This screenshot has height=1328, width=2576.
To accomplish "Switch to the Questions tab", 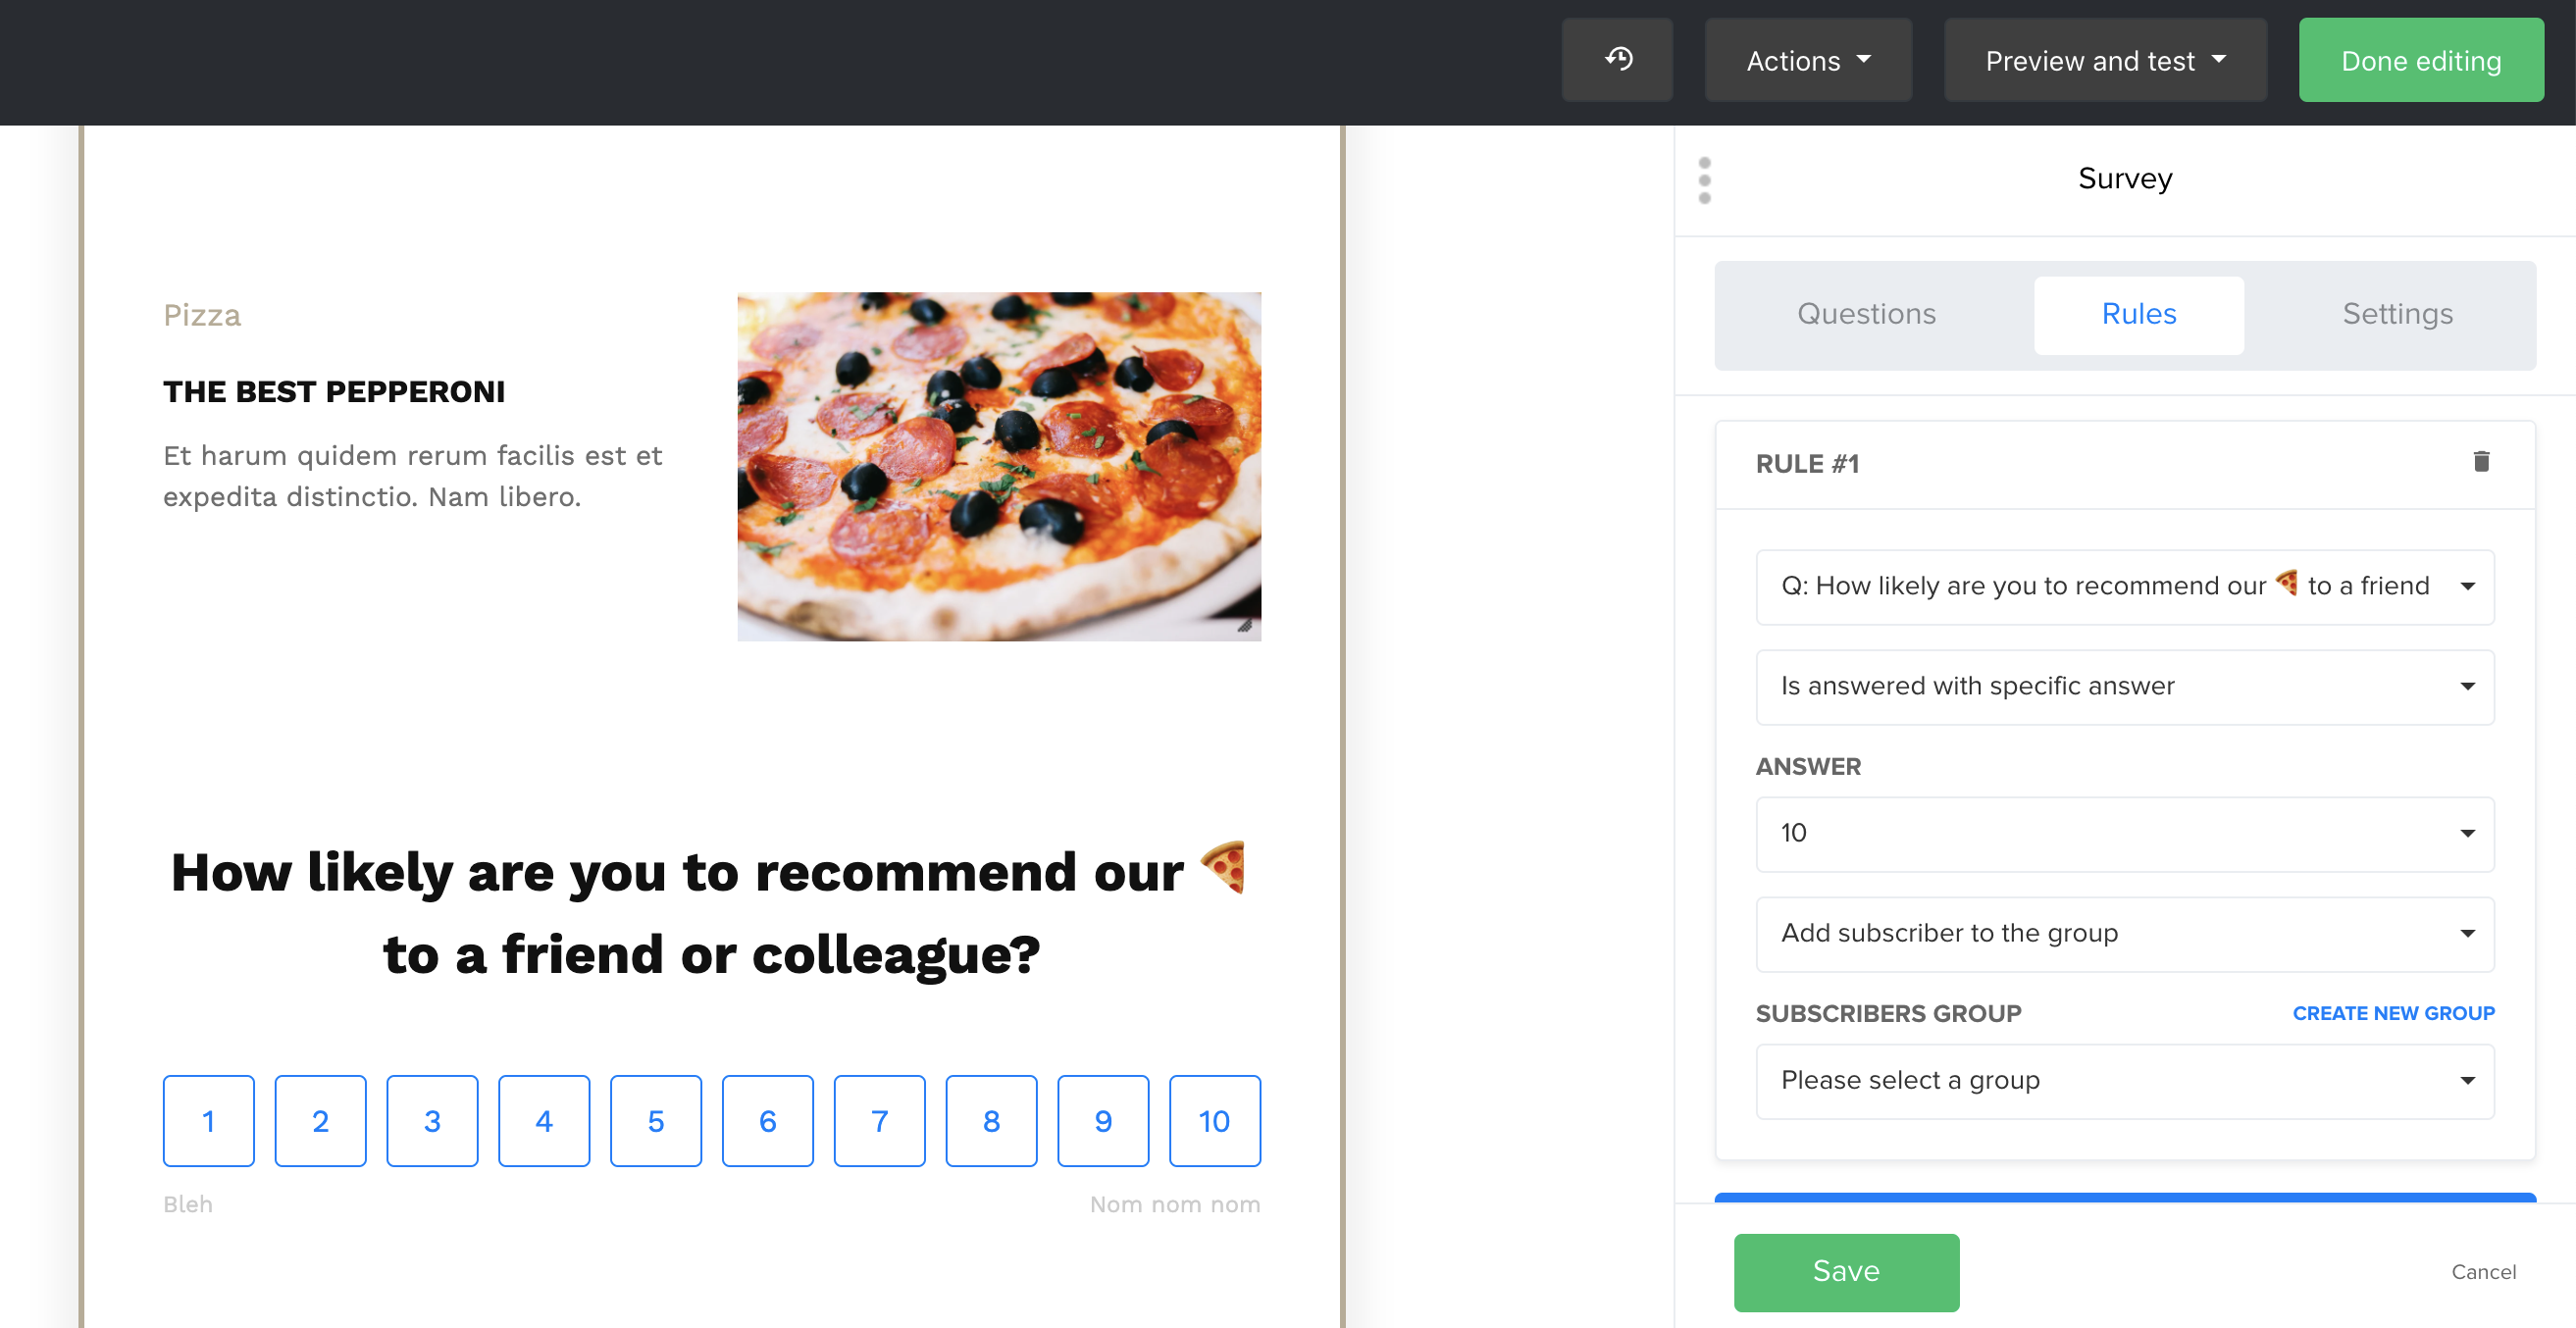I will [1866, 314].
